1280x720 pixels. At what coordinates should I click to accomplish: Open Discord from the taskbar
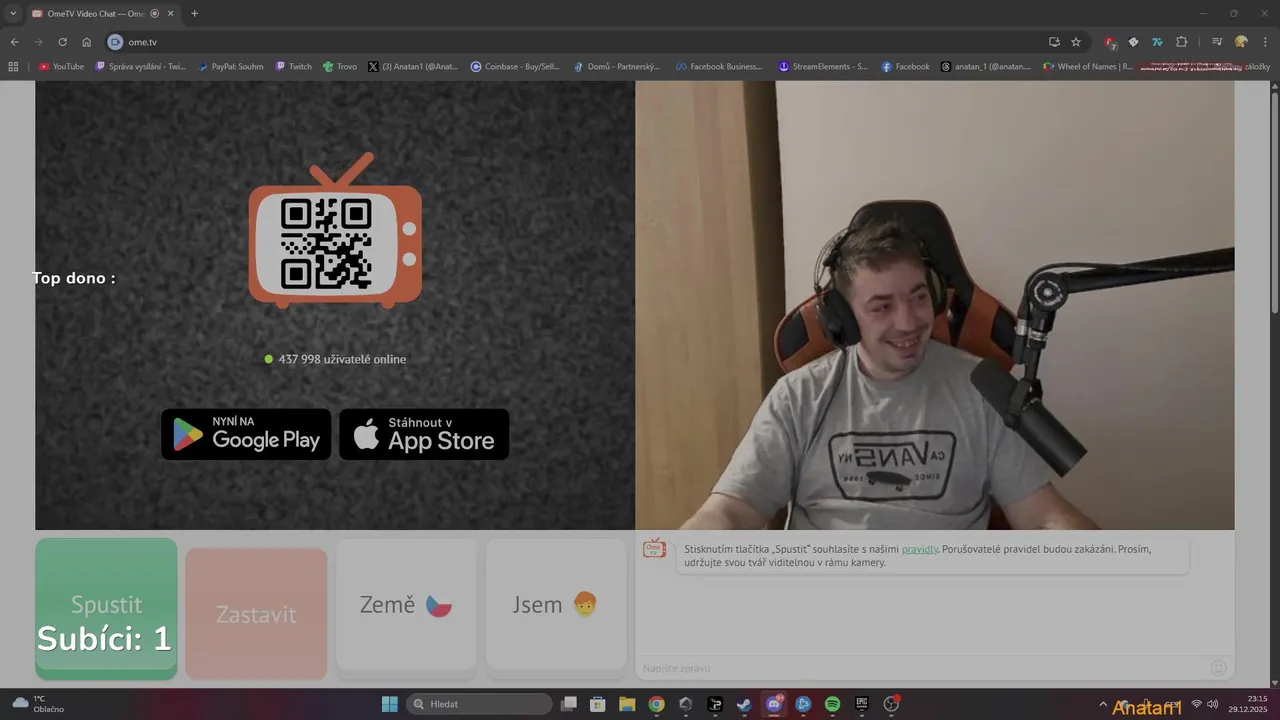coord(774,704)
